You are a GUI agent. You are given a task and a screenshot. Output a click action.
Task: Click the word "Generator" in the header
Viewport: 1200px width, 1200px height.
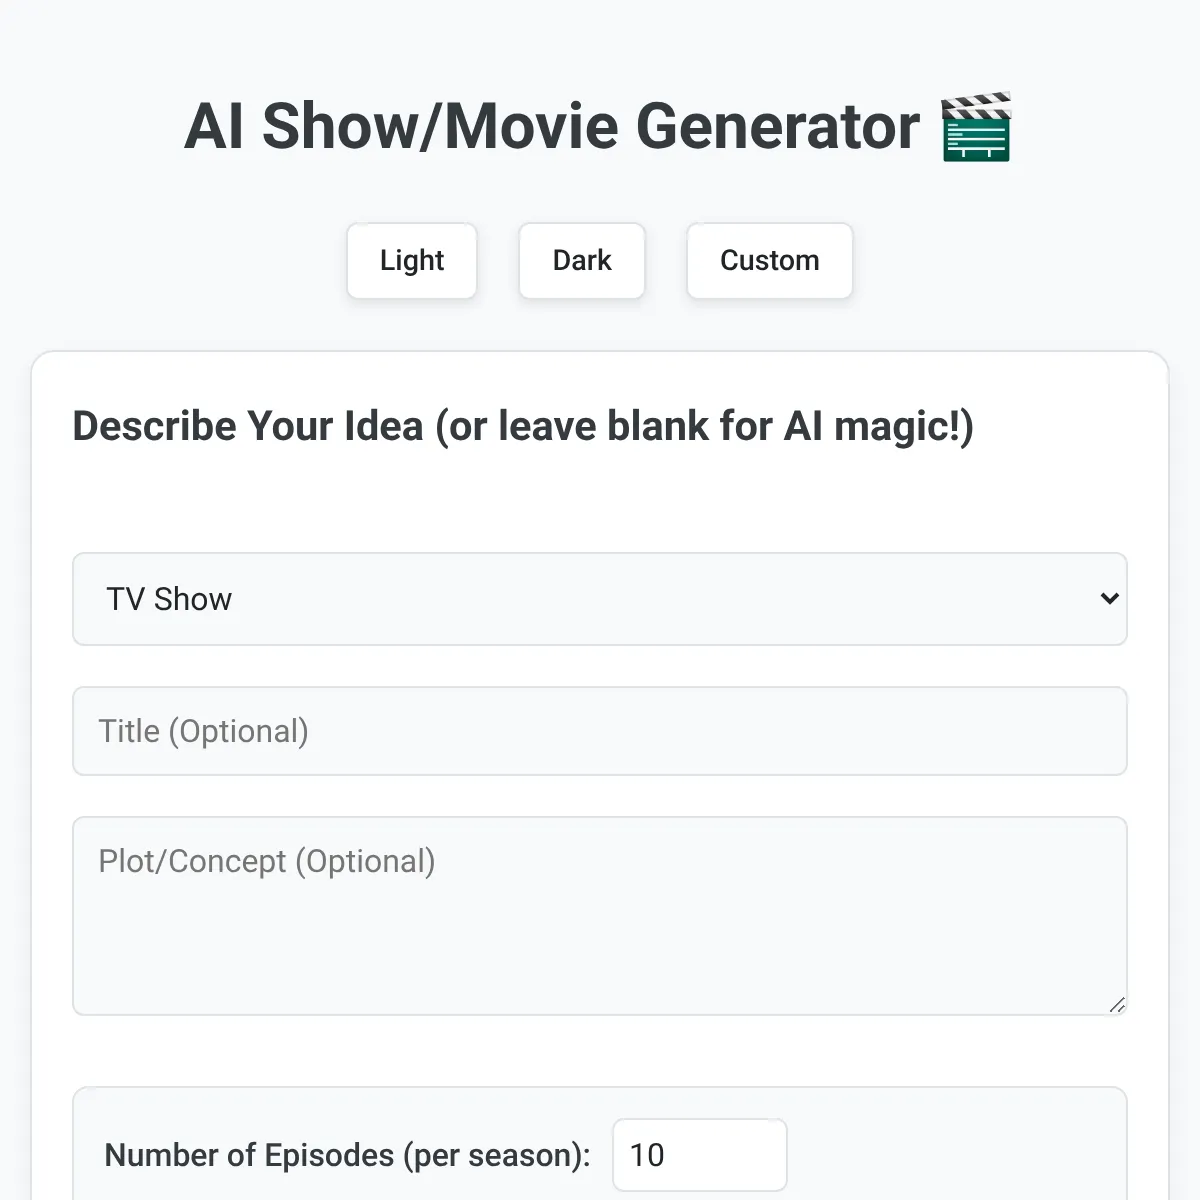[x=777, y=127]
